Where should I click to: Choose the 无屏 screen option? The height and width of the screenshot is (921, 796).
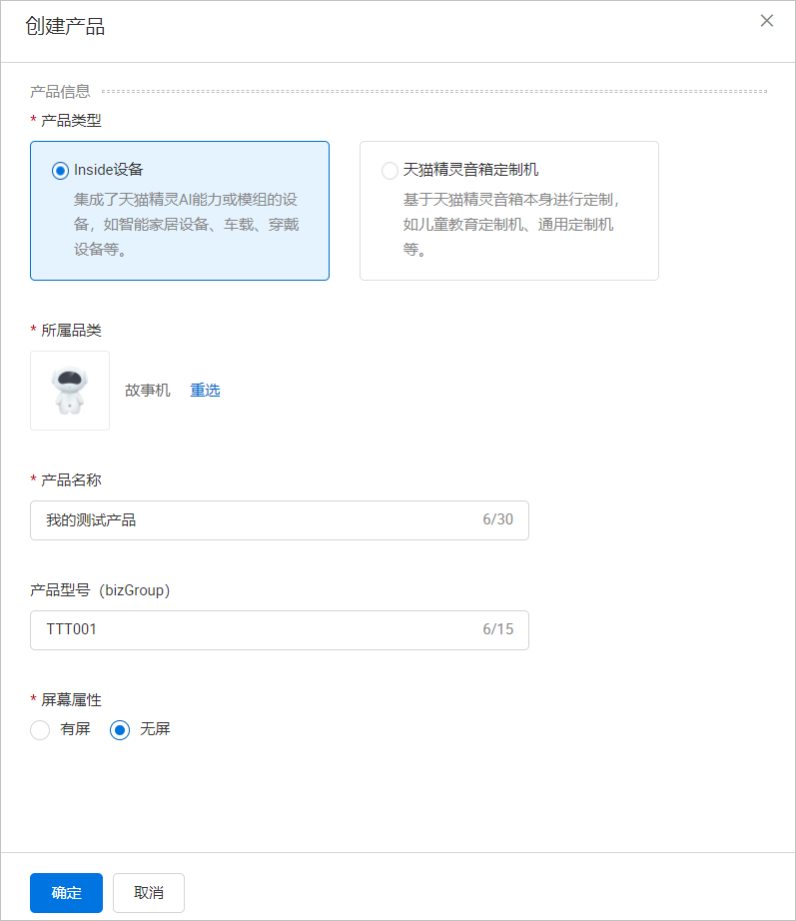tap(120, 730)
